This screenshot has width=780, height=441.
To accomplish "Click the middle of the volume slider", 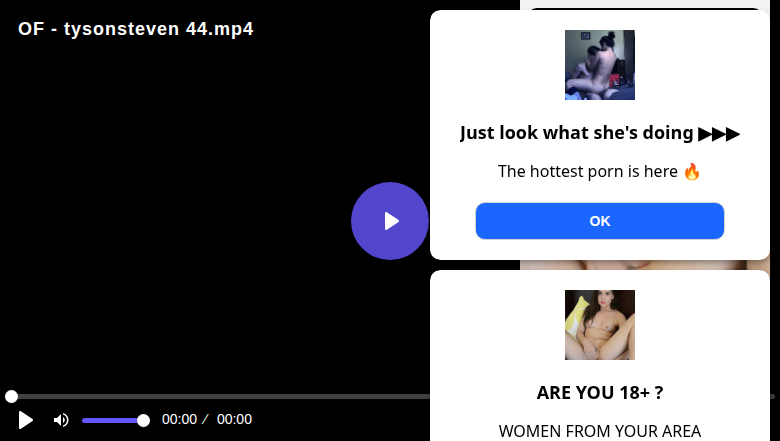I will [x=112, y=420].
